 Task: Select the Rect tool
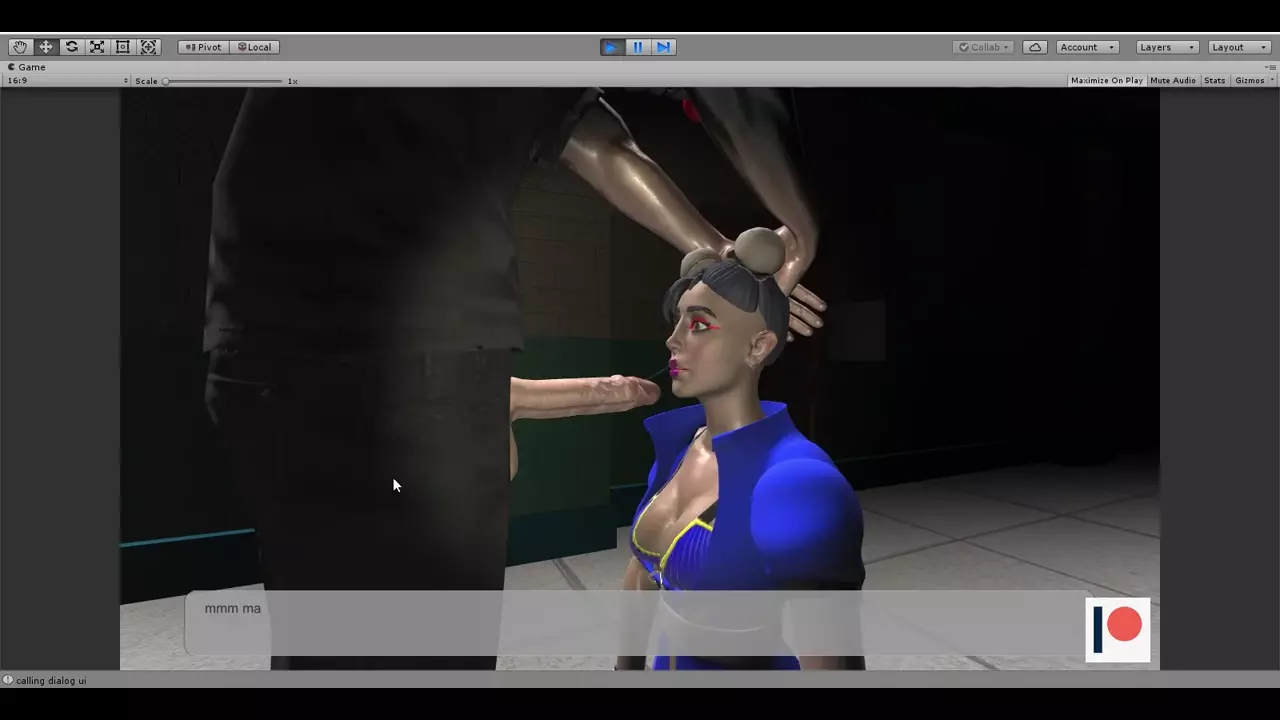coord(123,47)
